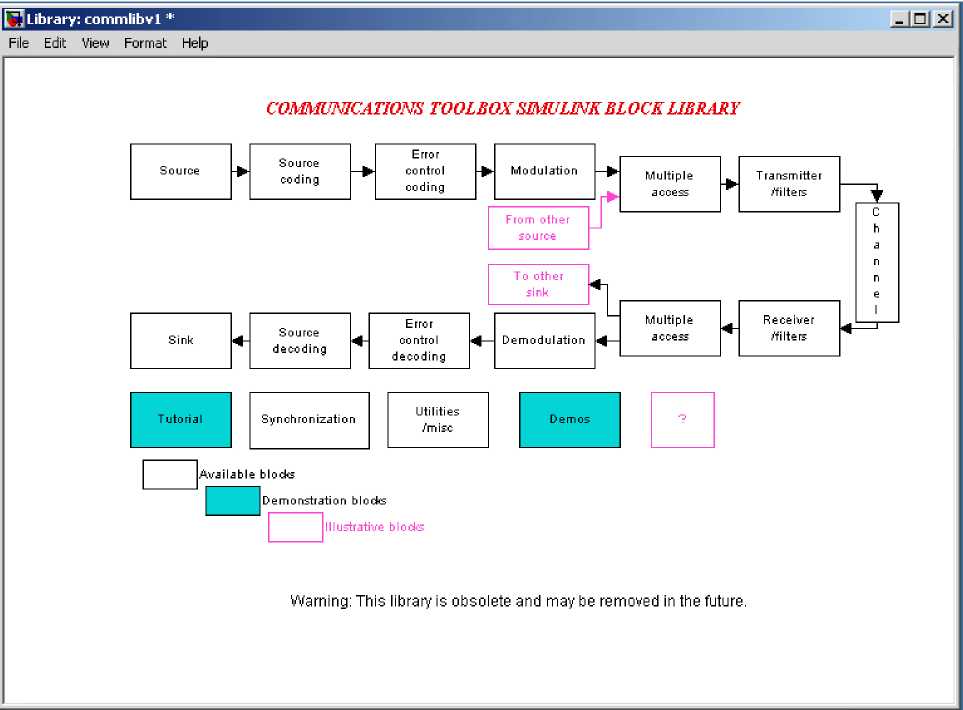Select the Source coding block
963x710 pixels.
(x=300, y=171)
